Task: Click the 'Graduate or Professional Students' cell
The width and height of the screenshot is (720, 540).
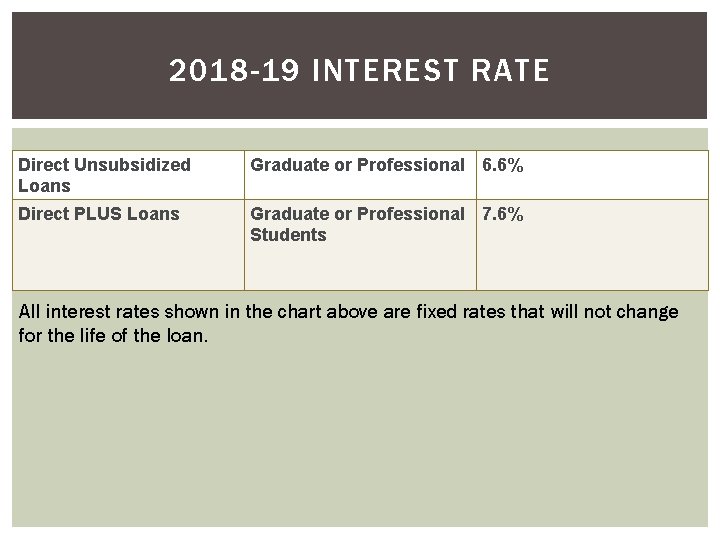Action: tap(360, 245)
